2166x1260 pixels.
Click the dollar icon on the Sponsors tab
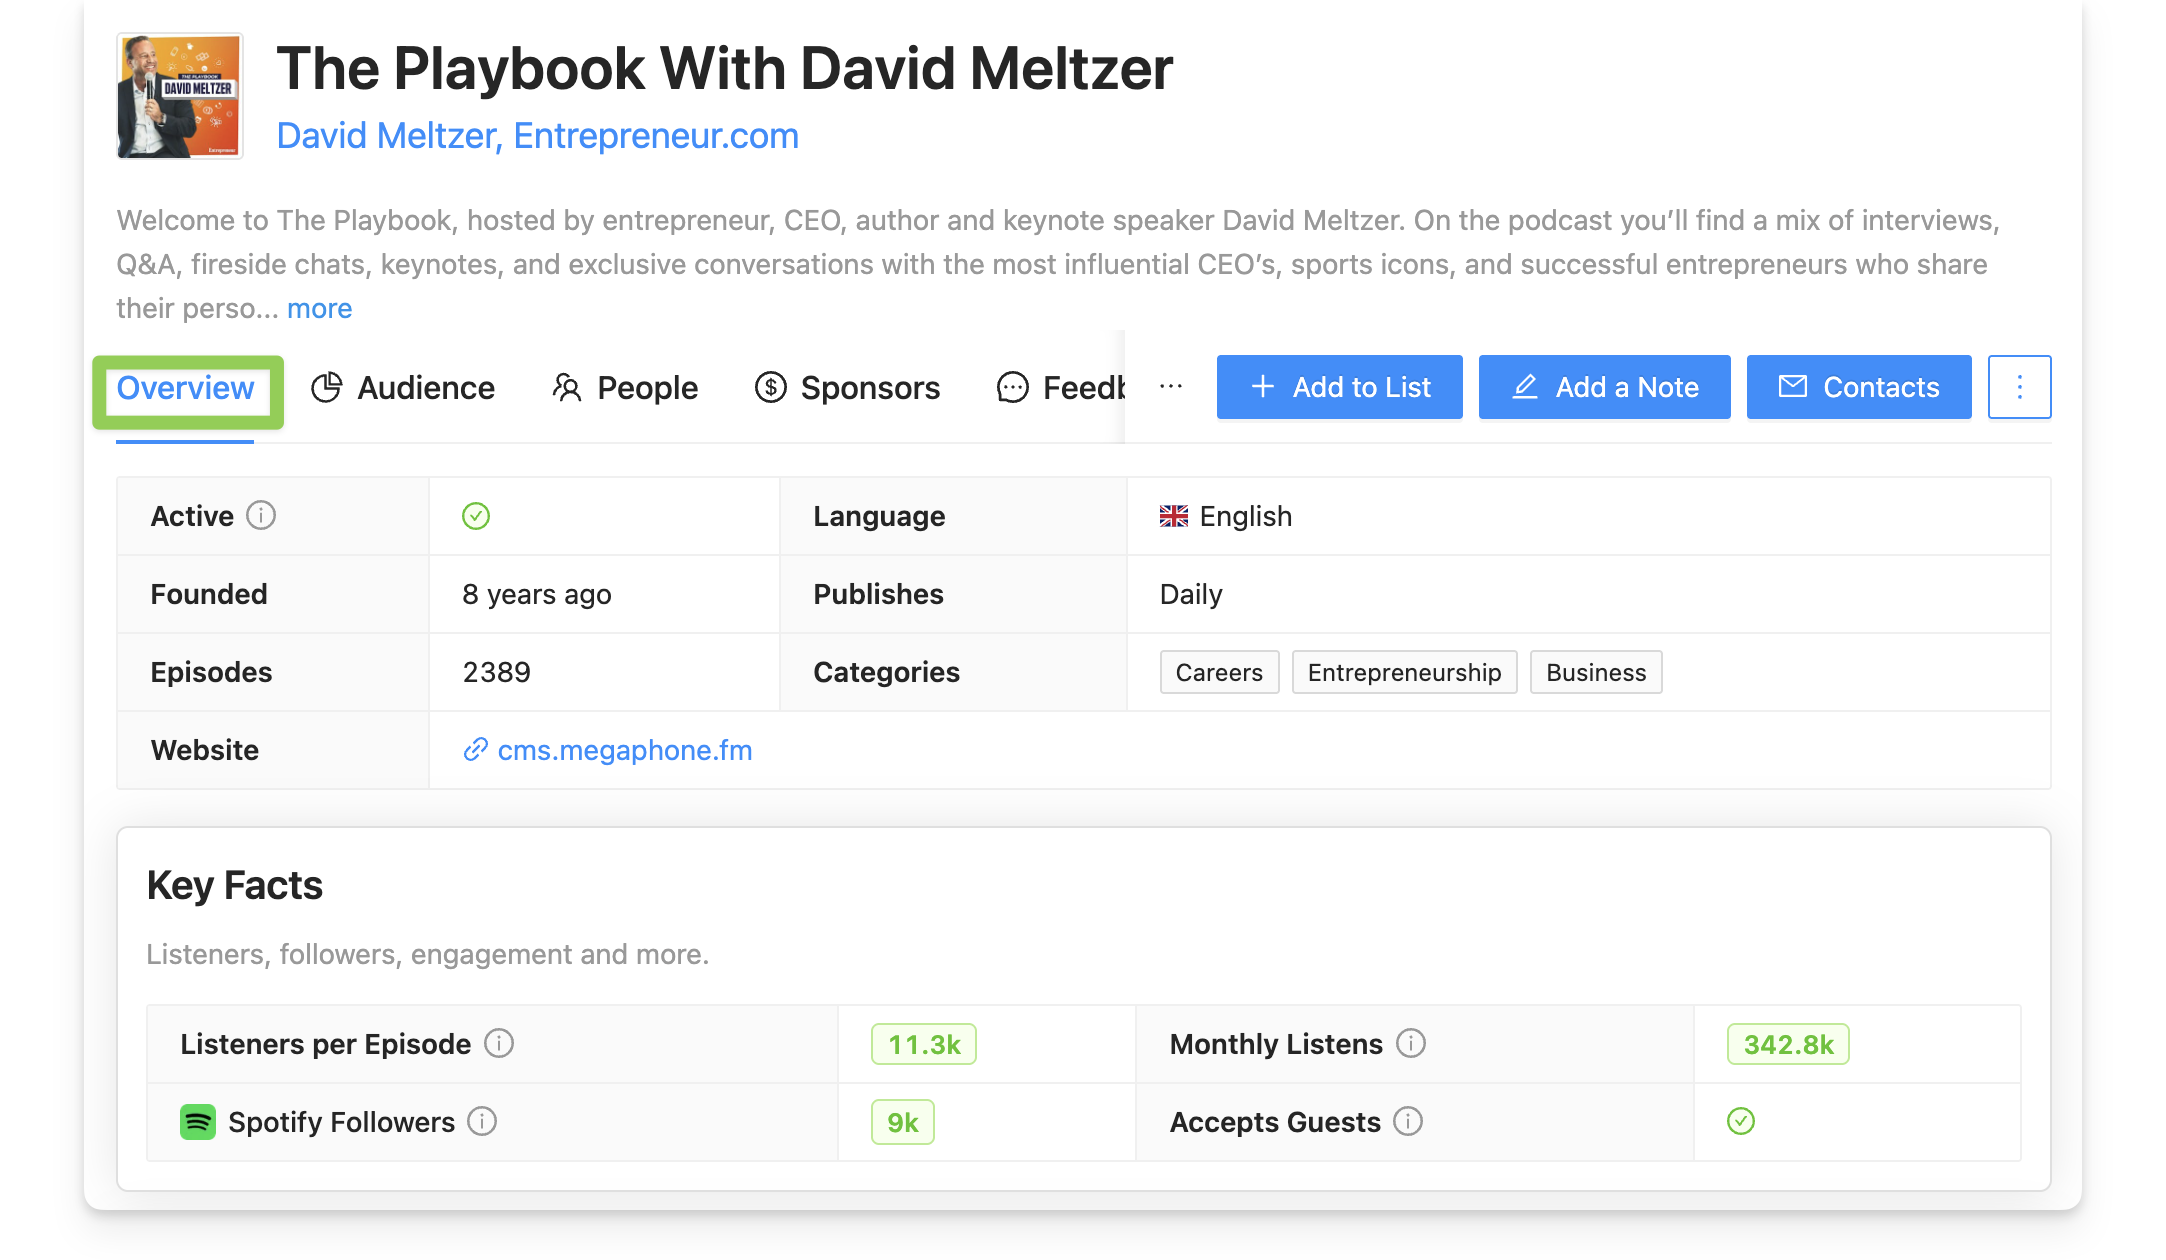(x=770, y=388)
